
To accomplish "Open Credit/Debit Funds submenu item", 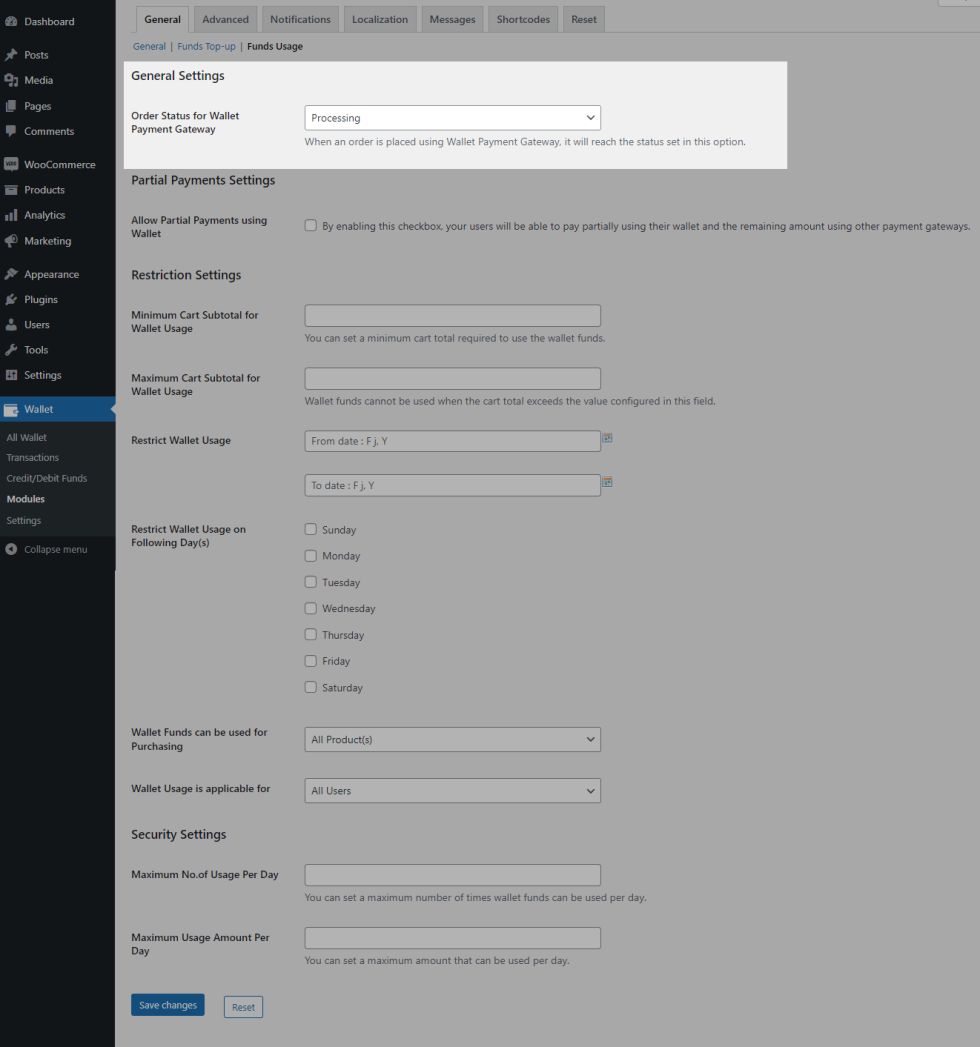I will pos(47,478).
